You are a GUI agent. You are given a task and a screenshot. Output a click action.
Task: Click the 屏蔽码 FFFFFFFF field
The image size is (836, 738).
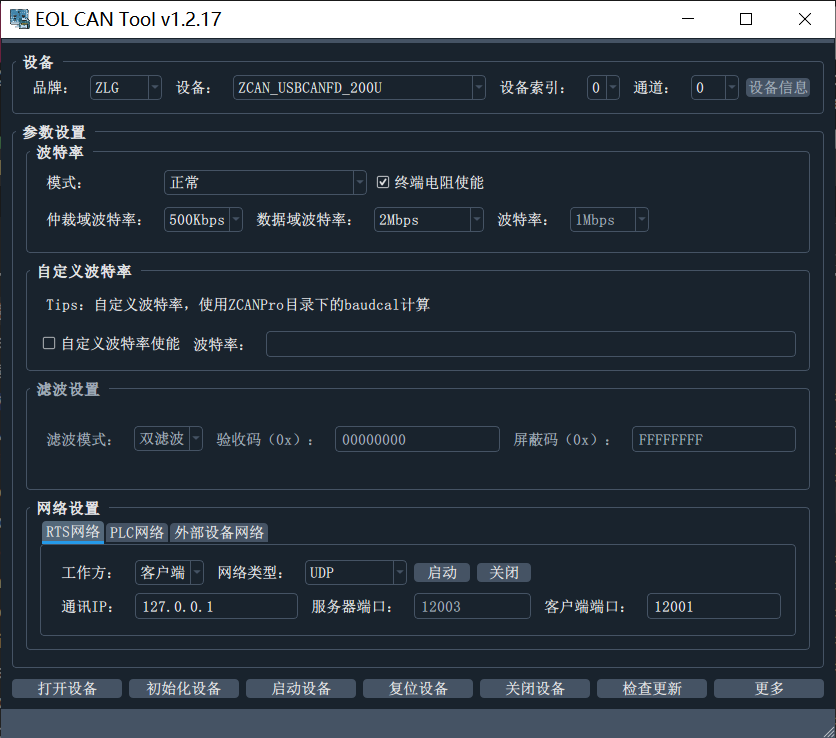[x=714, y=439]
